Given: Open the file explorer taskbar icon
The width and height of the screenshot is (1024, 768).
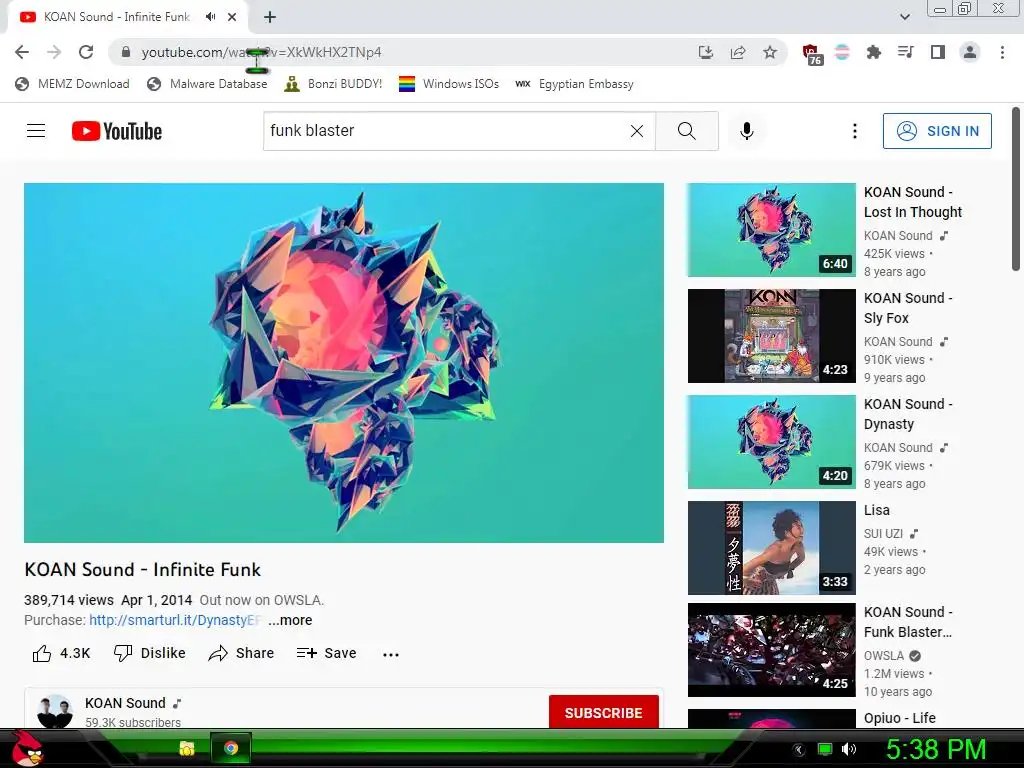Looking at the screenshot, I should click(187, 748).
